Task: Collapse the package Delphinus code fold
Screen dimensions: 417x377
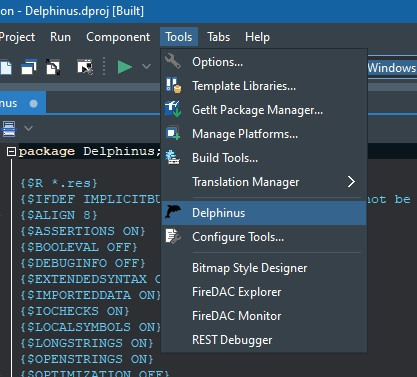Action: point(11,152)
